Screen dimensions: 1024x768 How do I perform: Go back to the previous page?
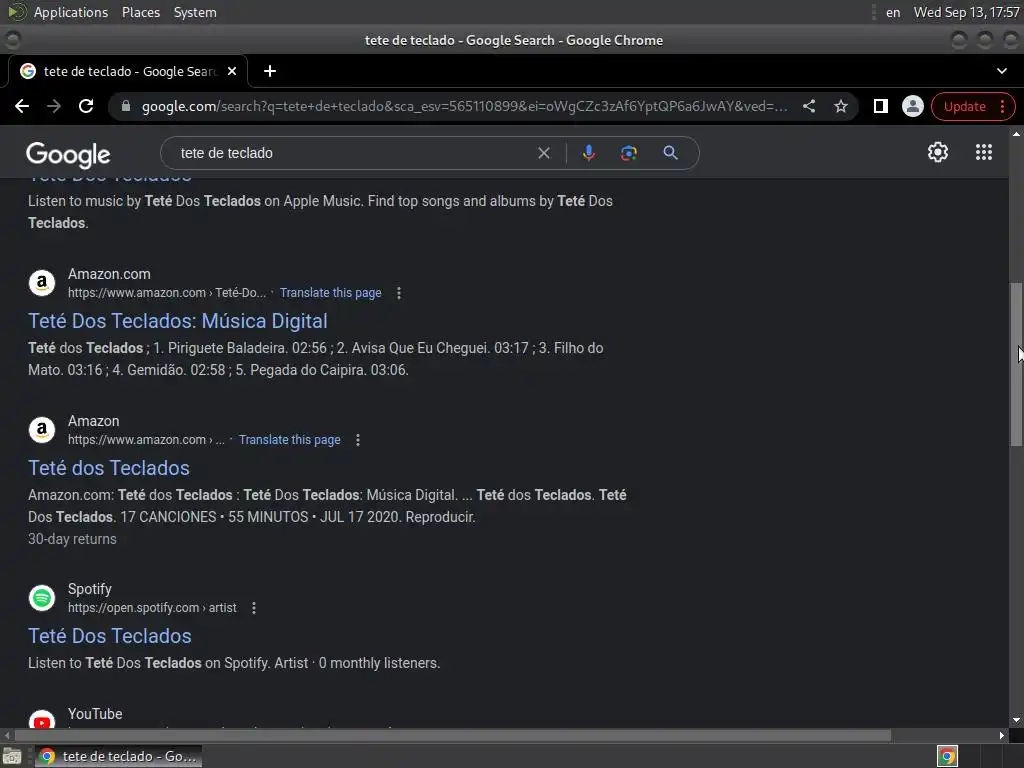click(x=22, y=106)
